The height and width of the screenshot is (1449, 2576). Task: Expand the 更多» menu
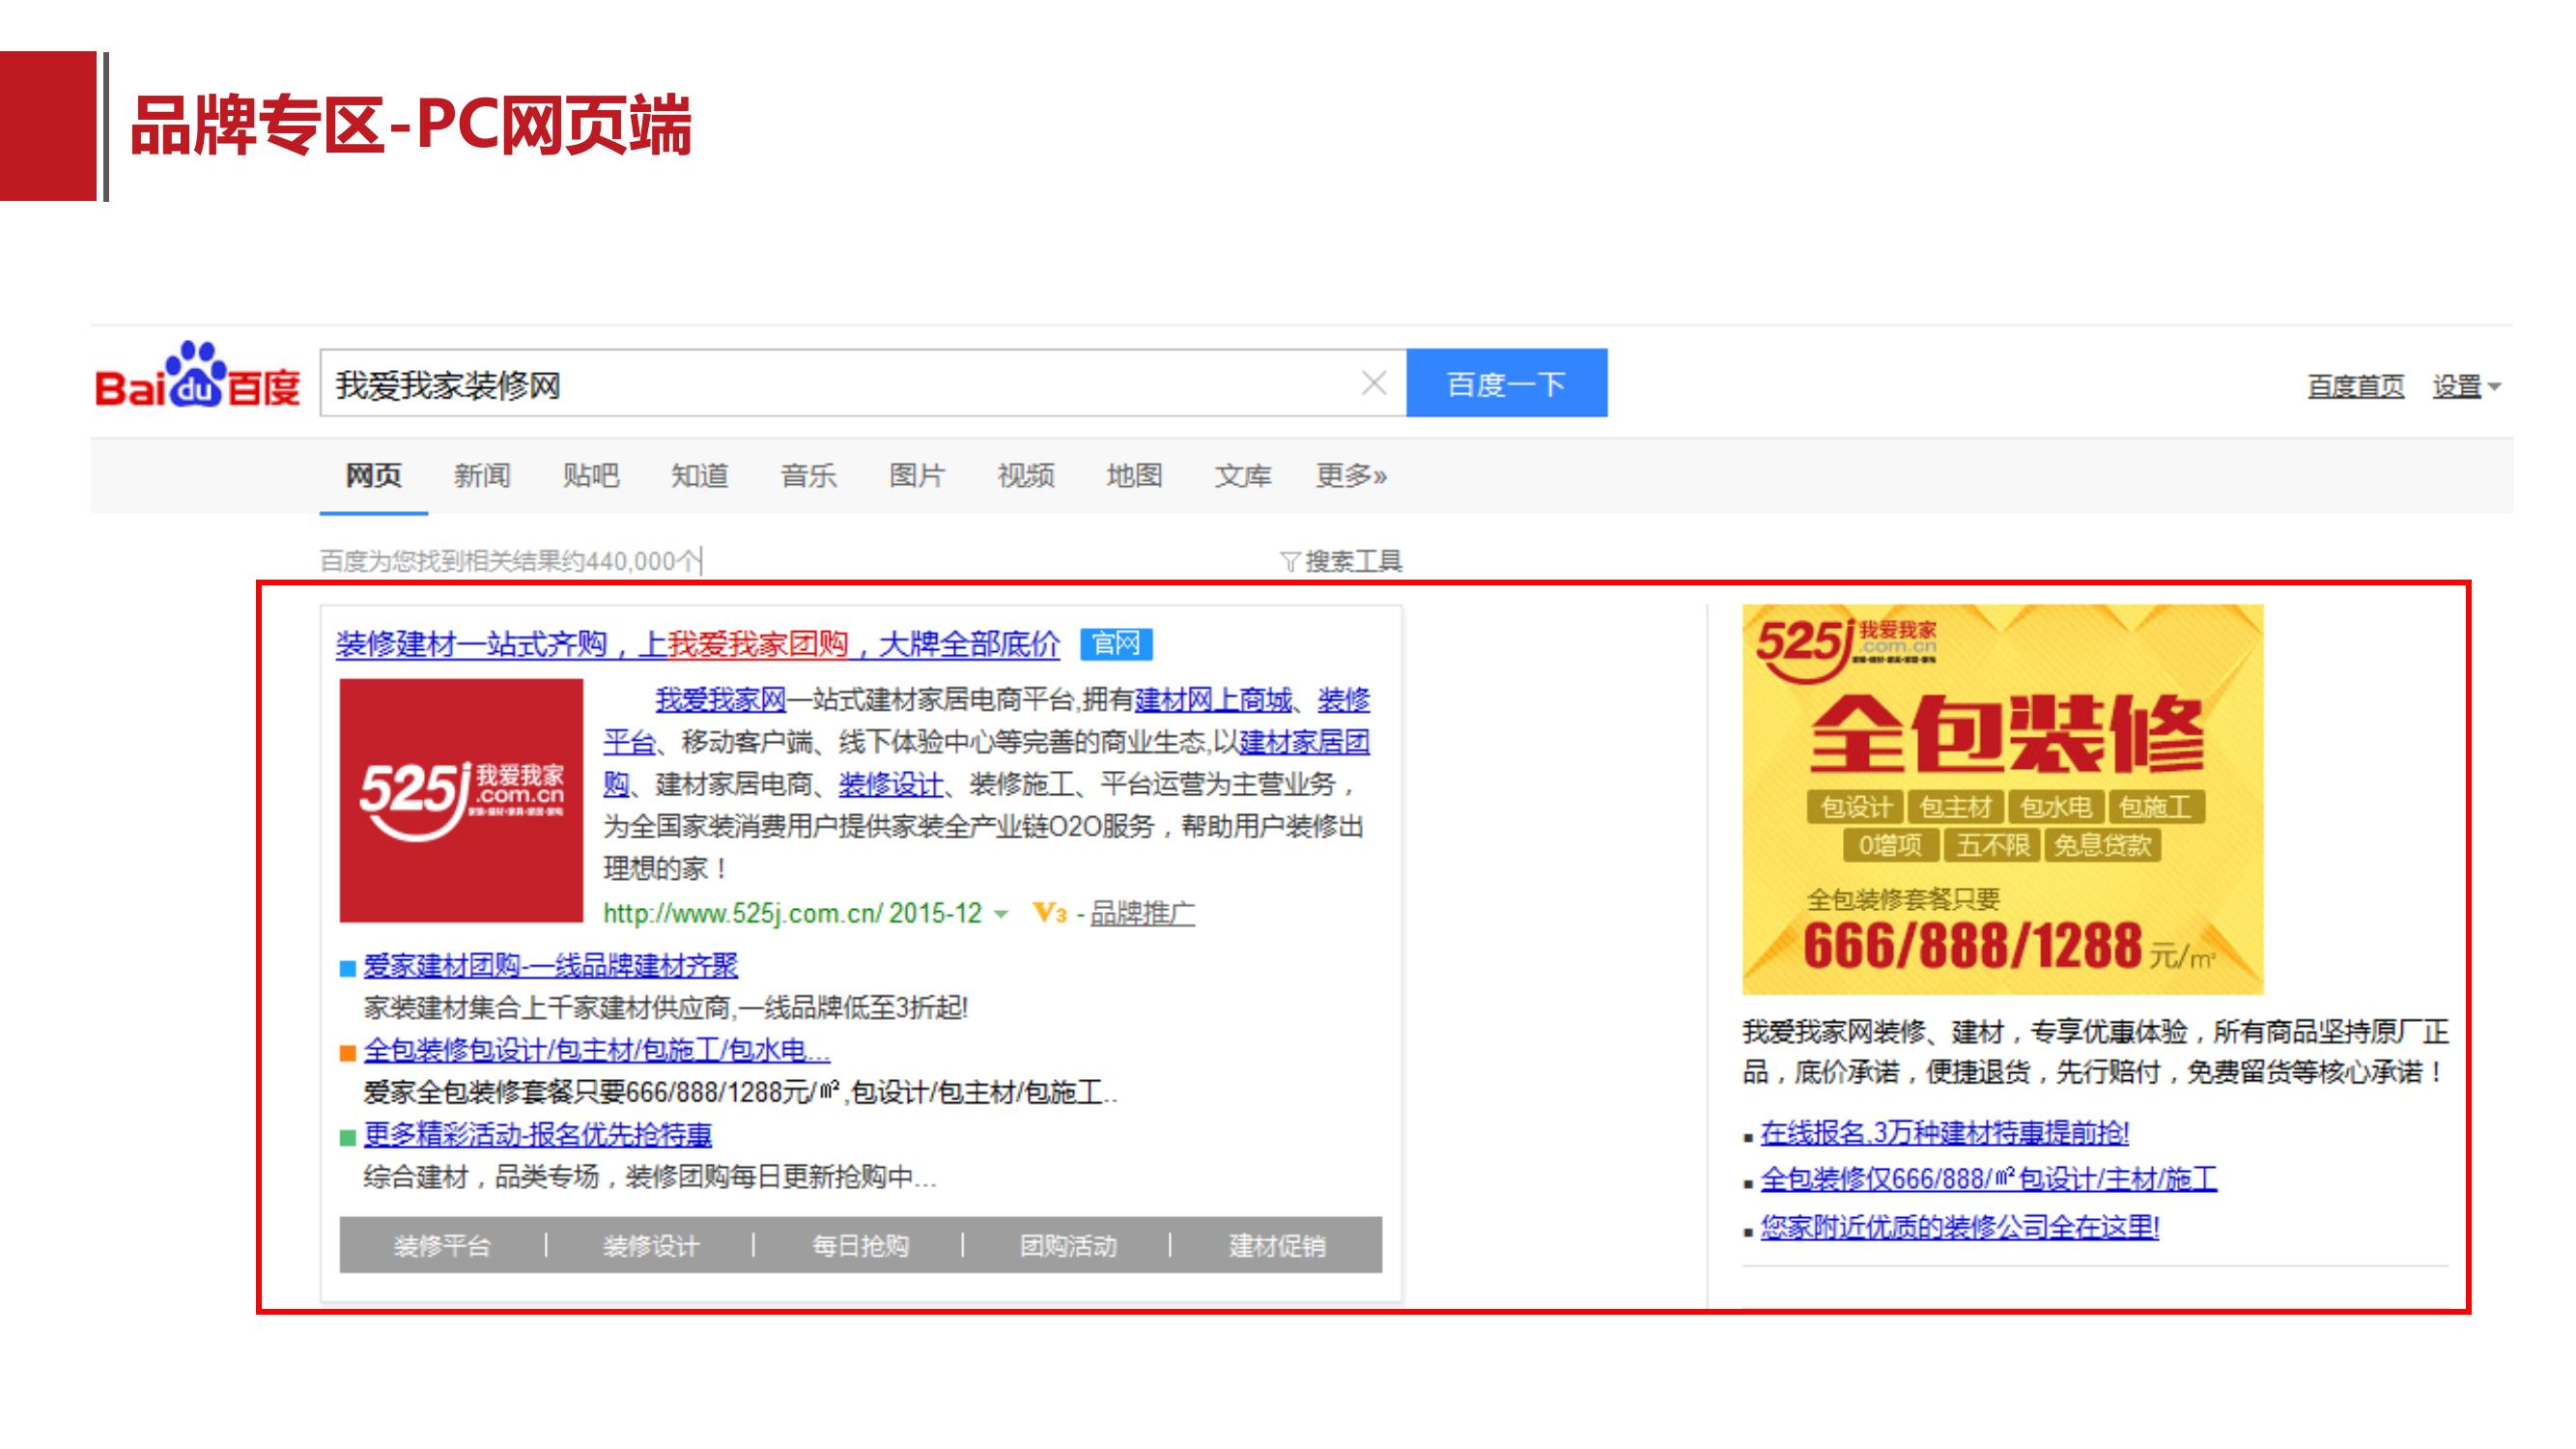click(1351, 476)
